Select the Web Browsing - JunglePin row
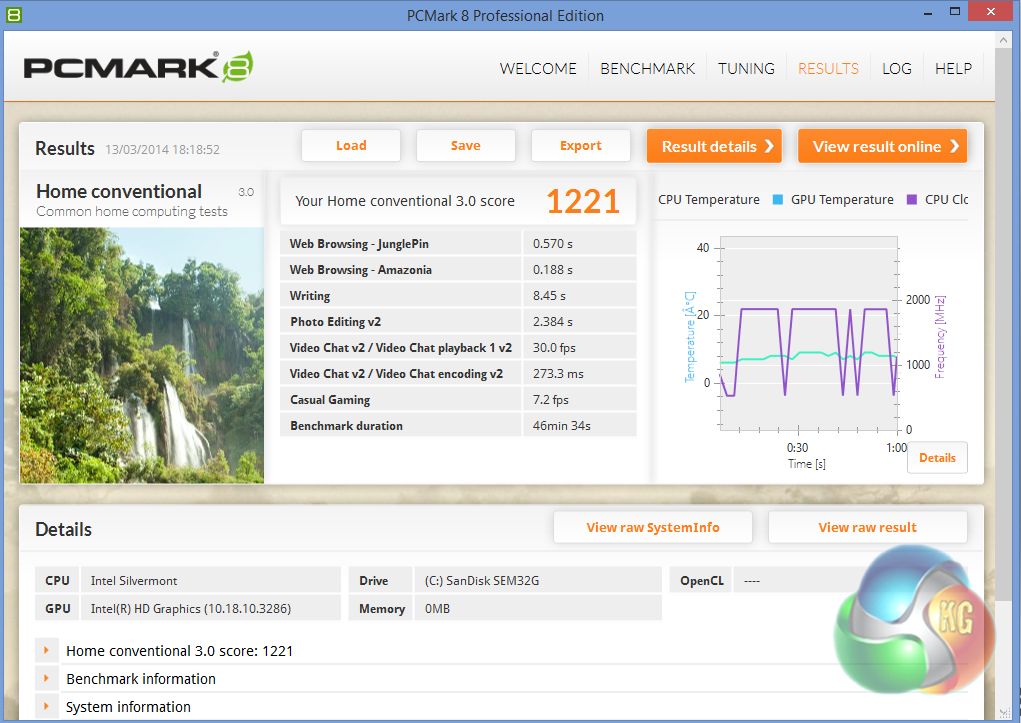 pos(458,244)
